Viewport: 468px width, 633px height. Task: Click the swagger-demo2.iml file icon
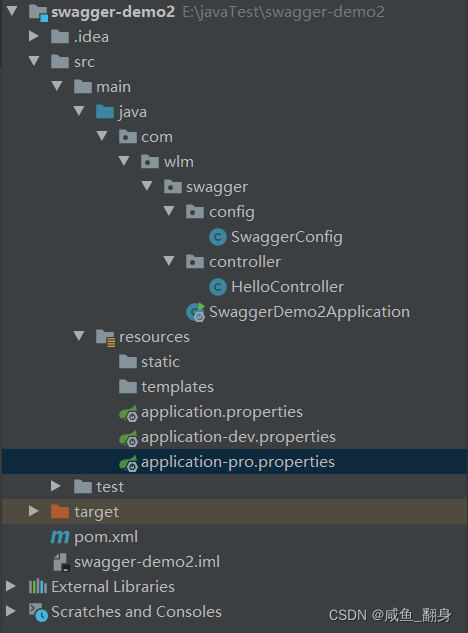coord(61,562)
